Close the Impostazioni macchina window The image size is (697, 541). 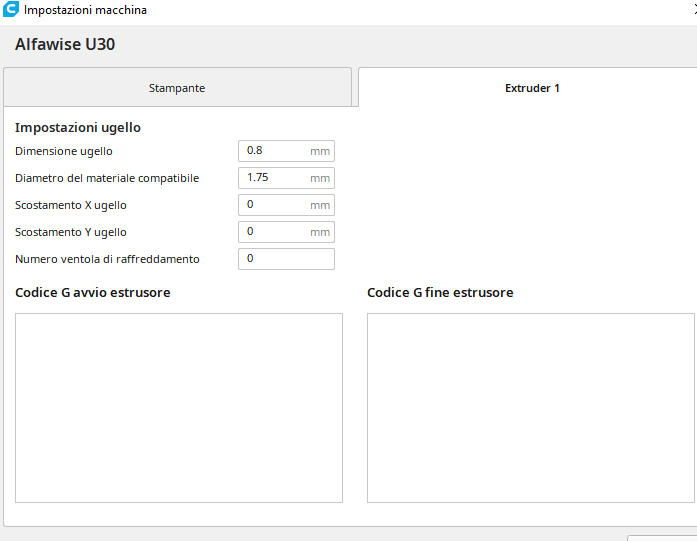click(693, 10)
